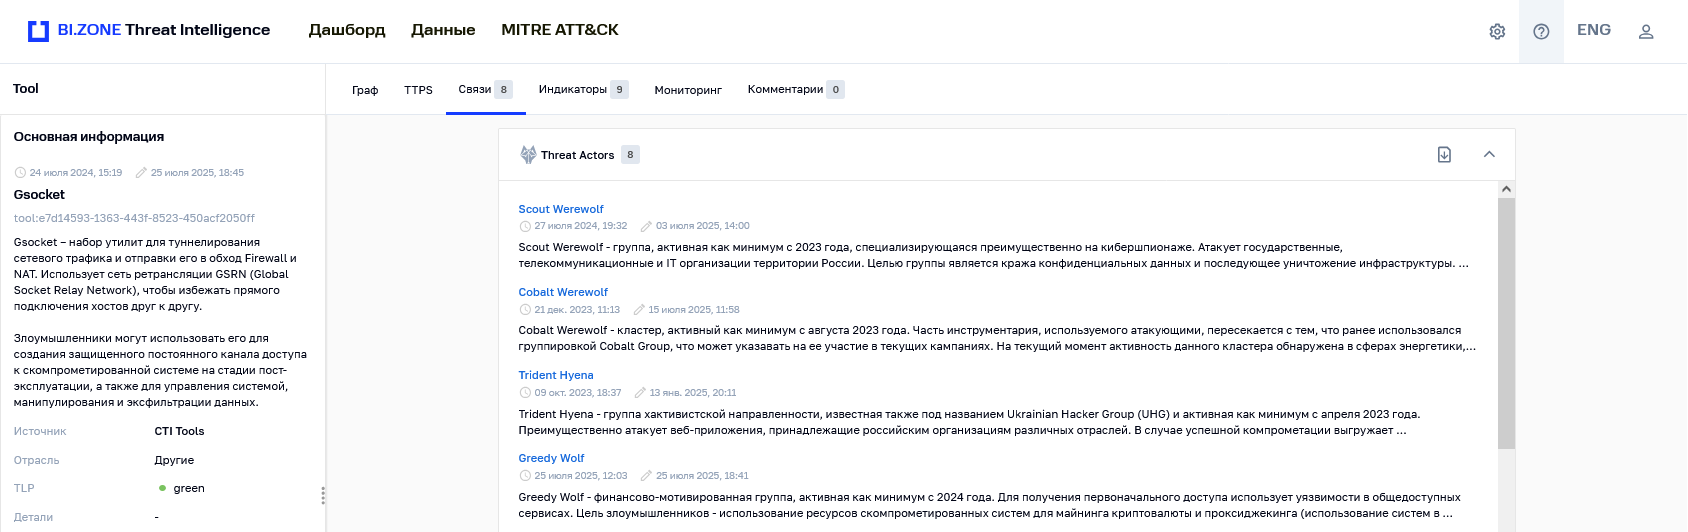Click the date 25 июля 2025, 12:03

click(581, 476)
